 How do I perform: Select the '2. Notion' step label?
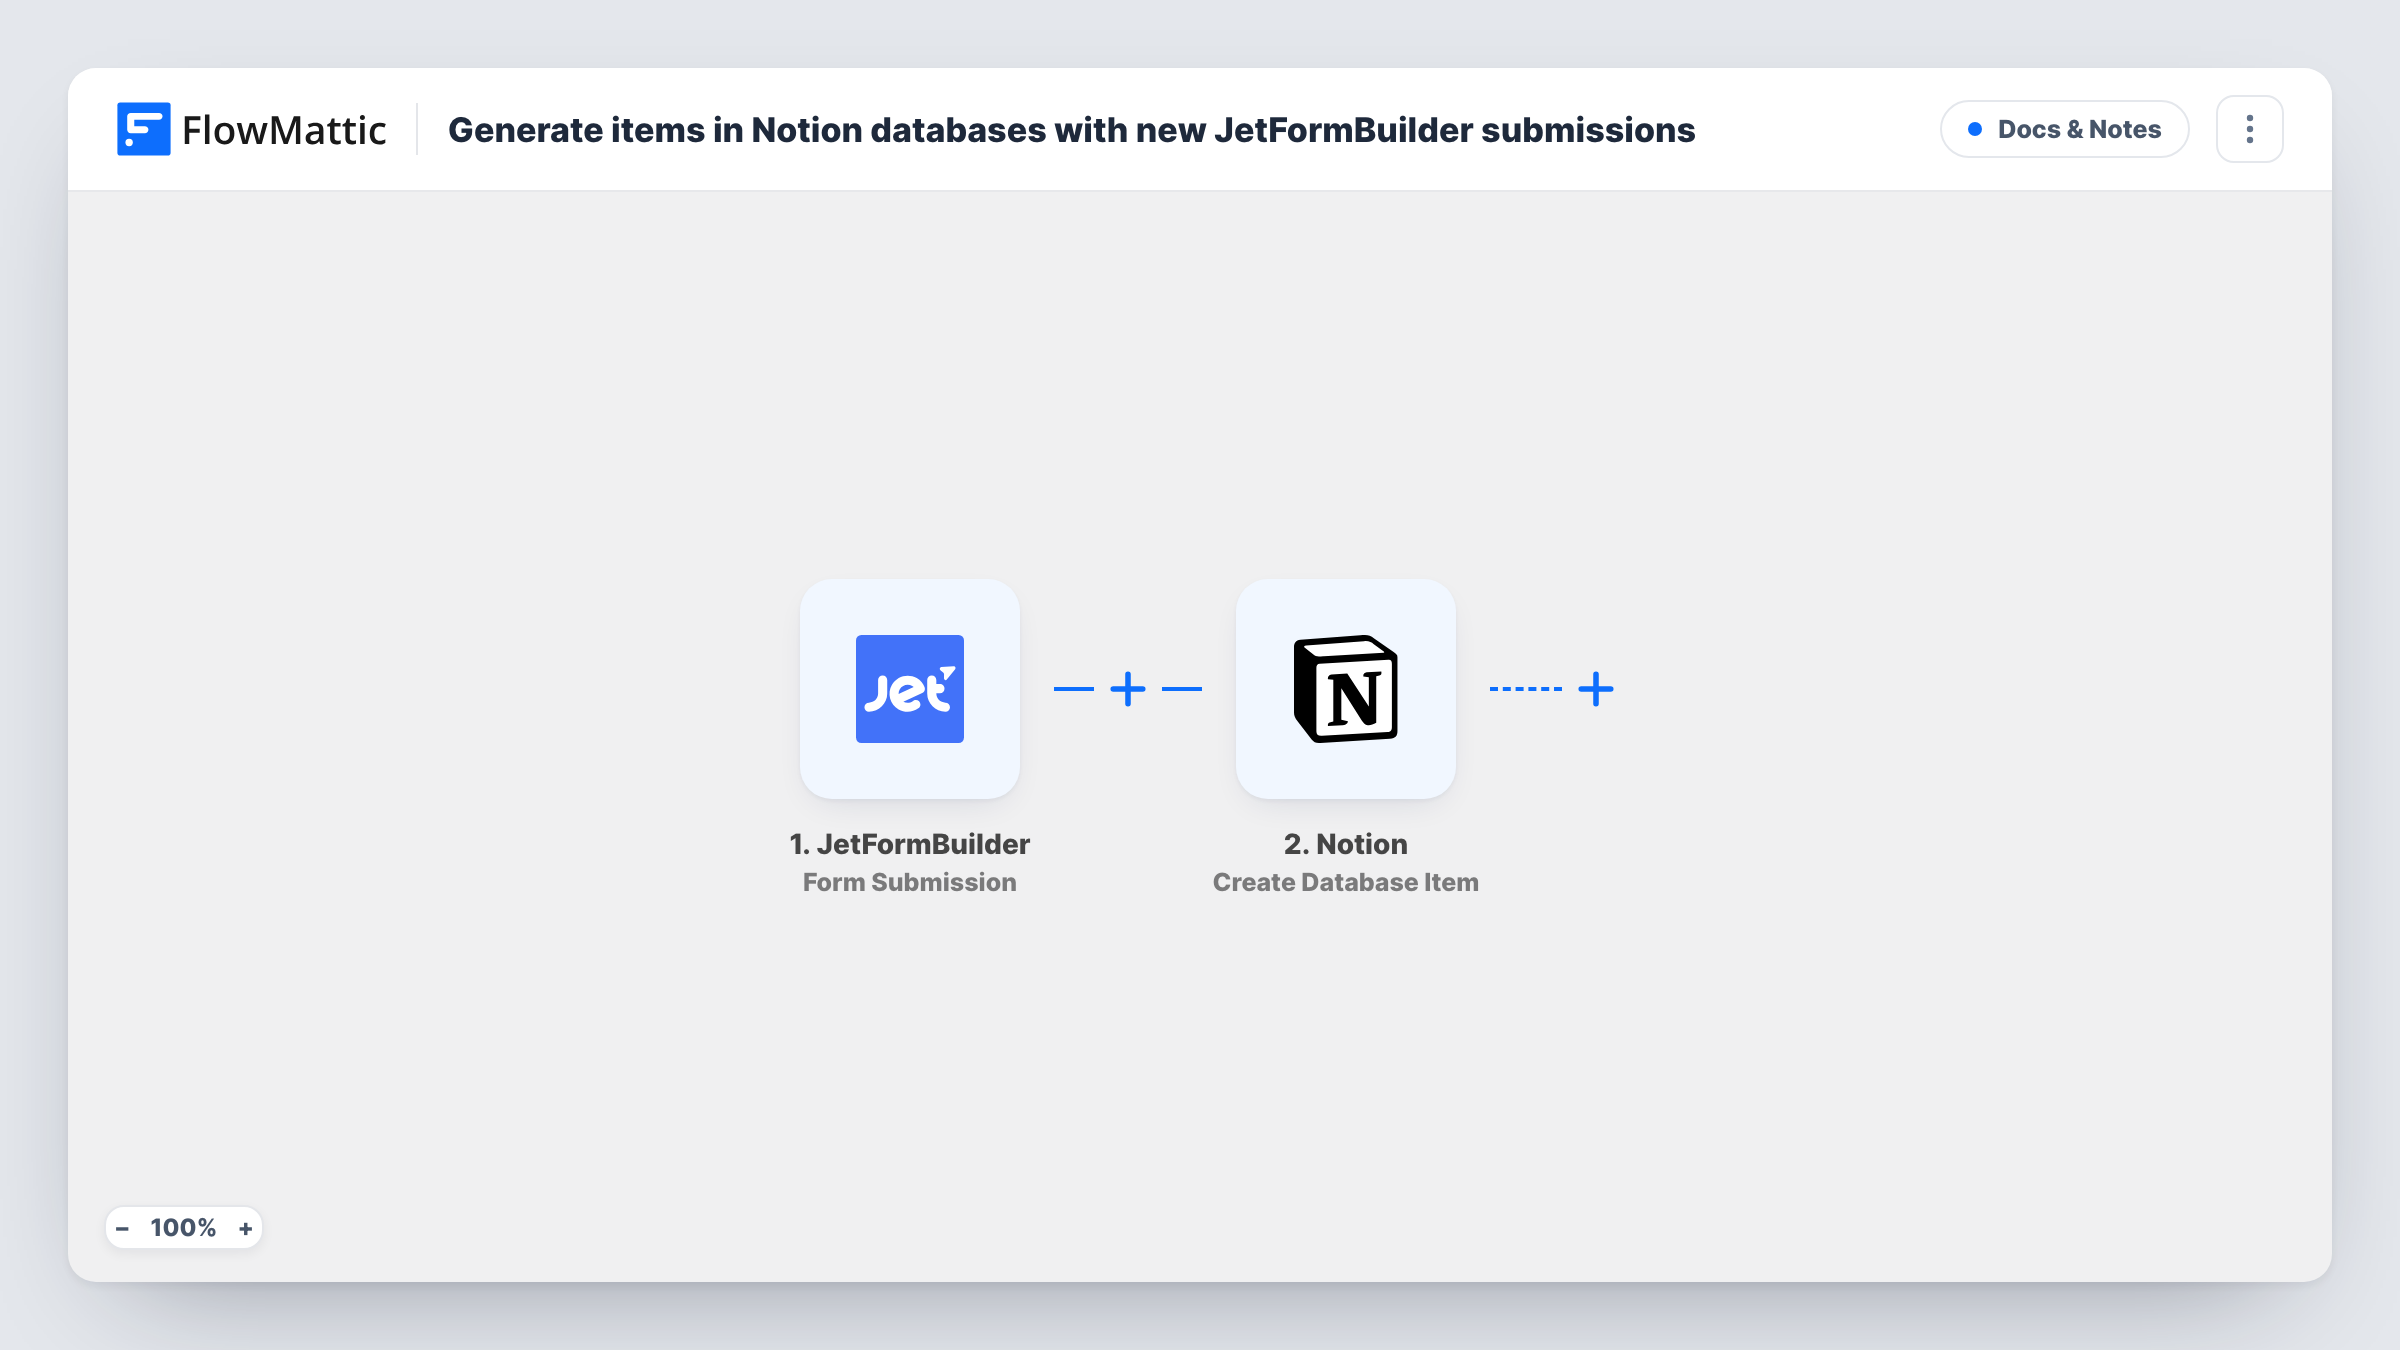coord(1345,844)
